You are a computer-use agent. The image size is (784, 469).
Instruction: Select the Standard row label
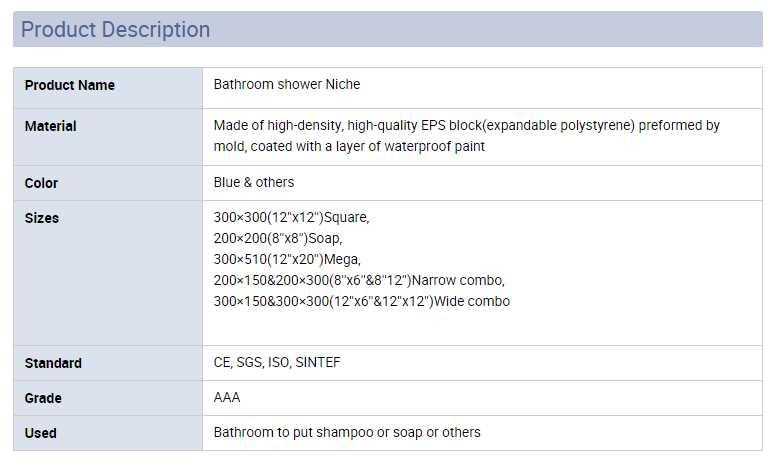pos(53,364)
